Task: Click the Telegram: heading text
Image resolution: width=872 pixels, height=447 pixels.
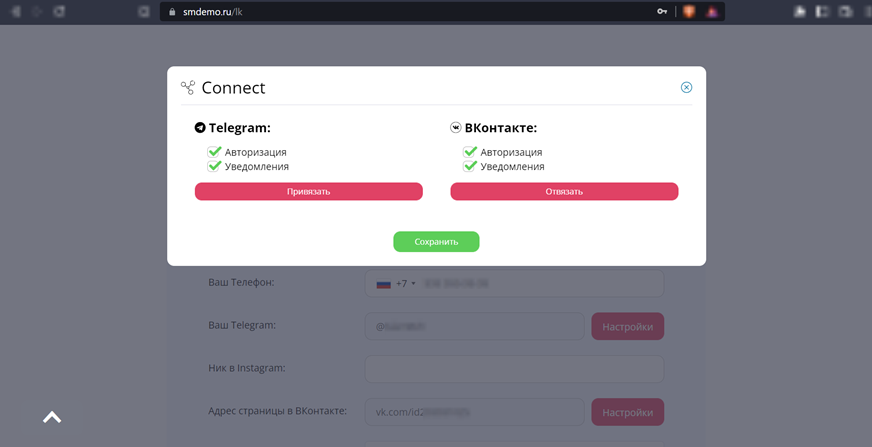Action: point(240,128)
